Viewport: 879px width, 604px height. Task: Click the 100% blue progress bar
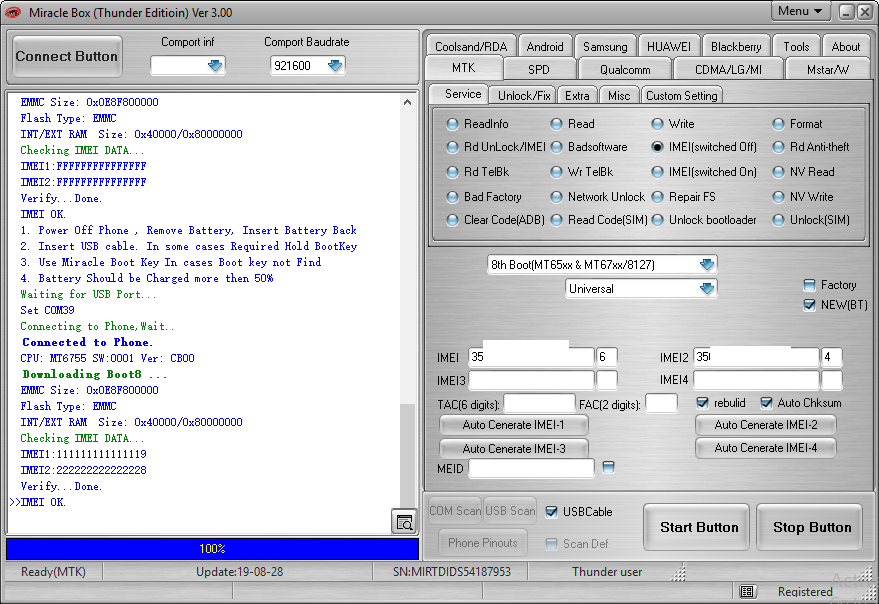(212, 548)
